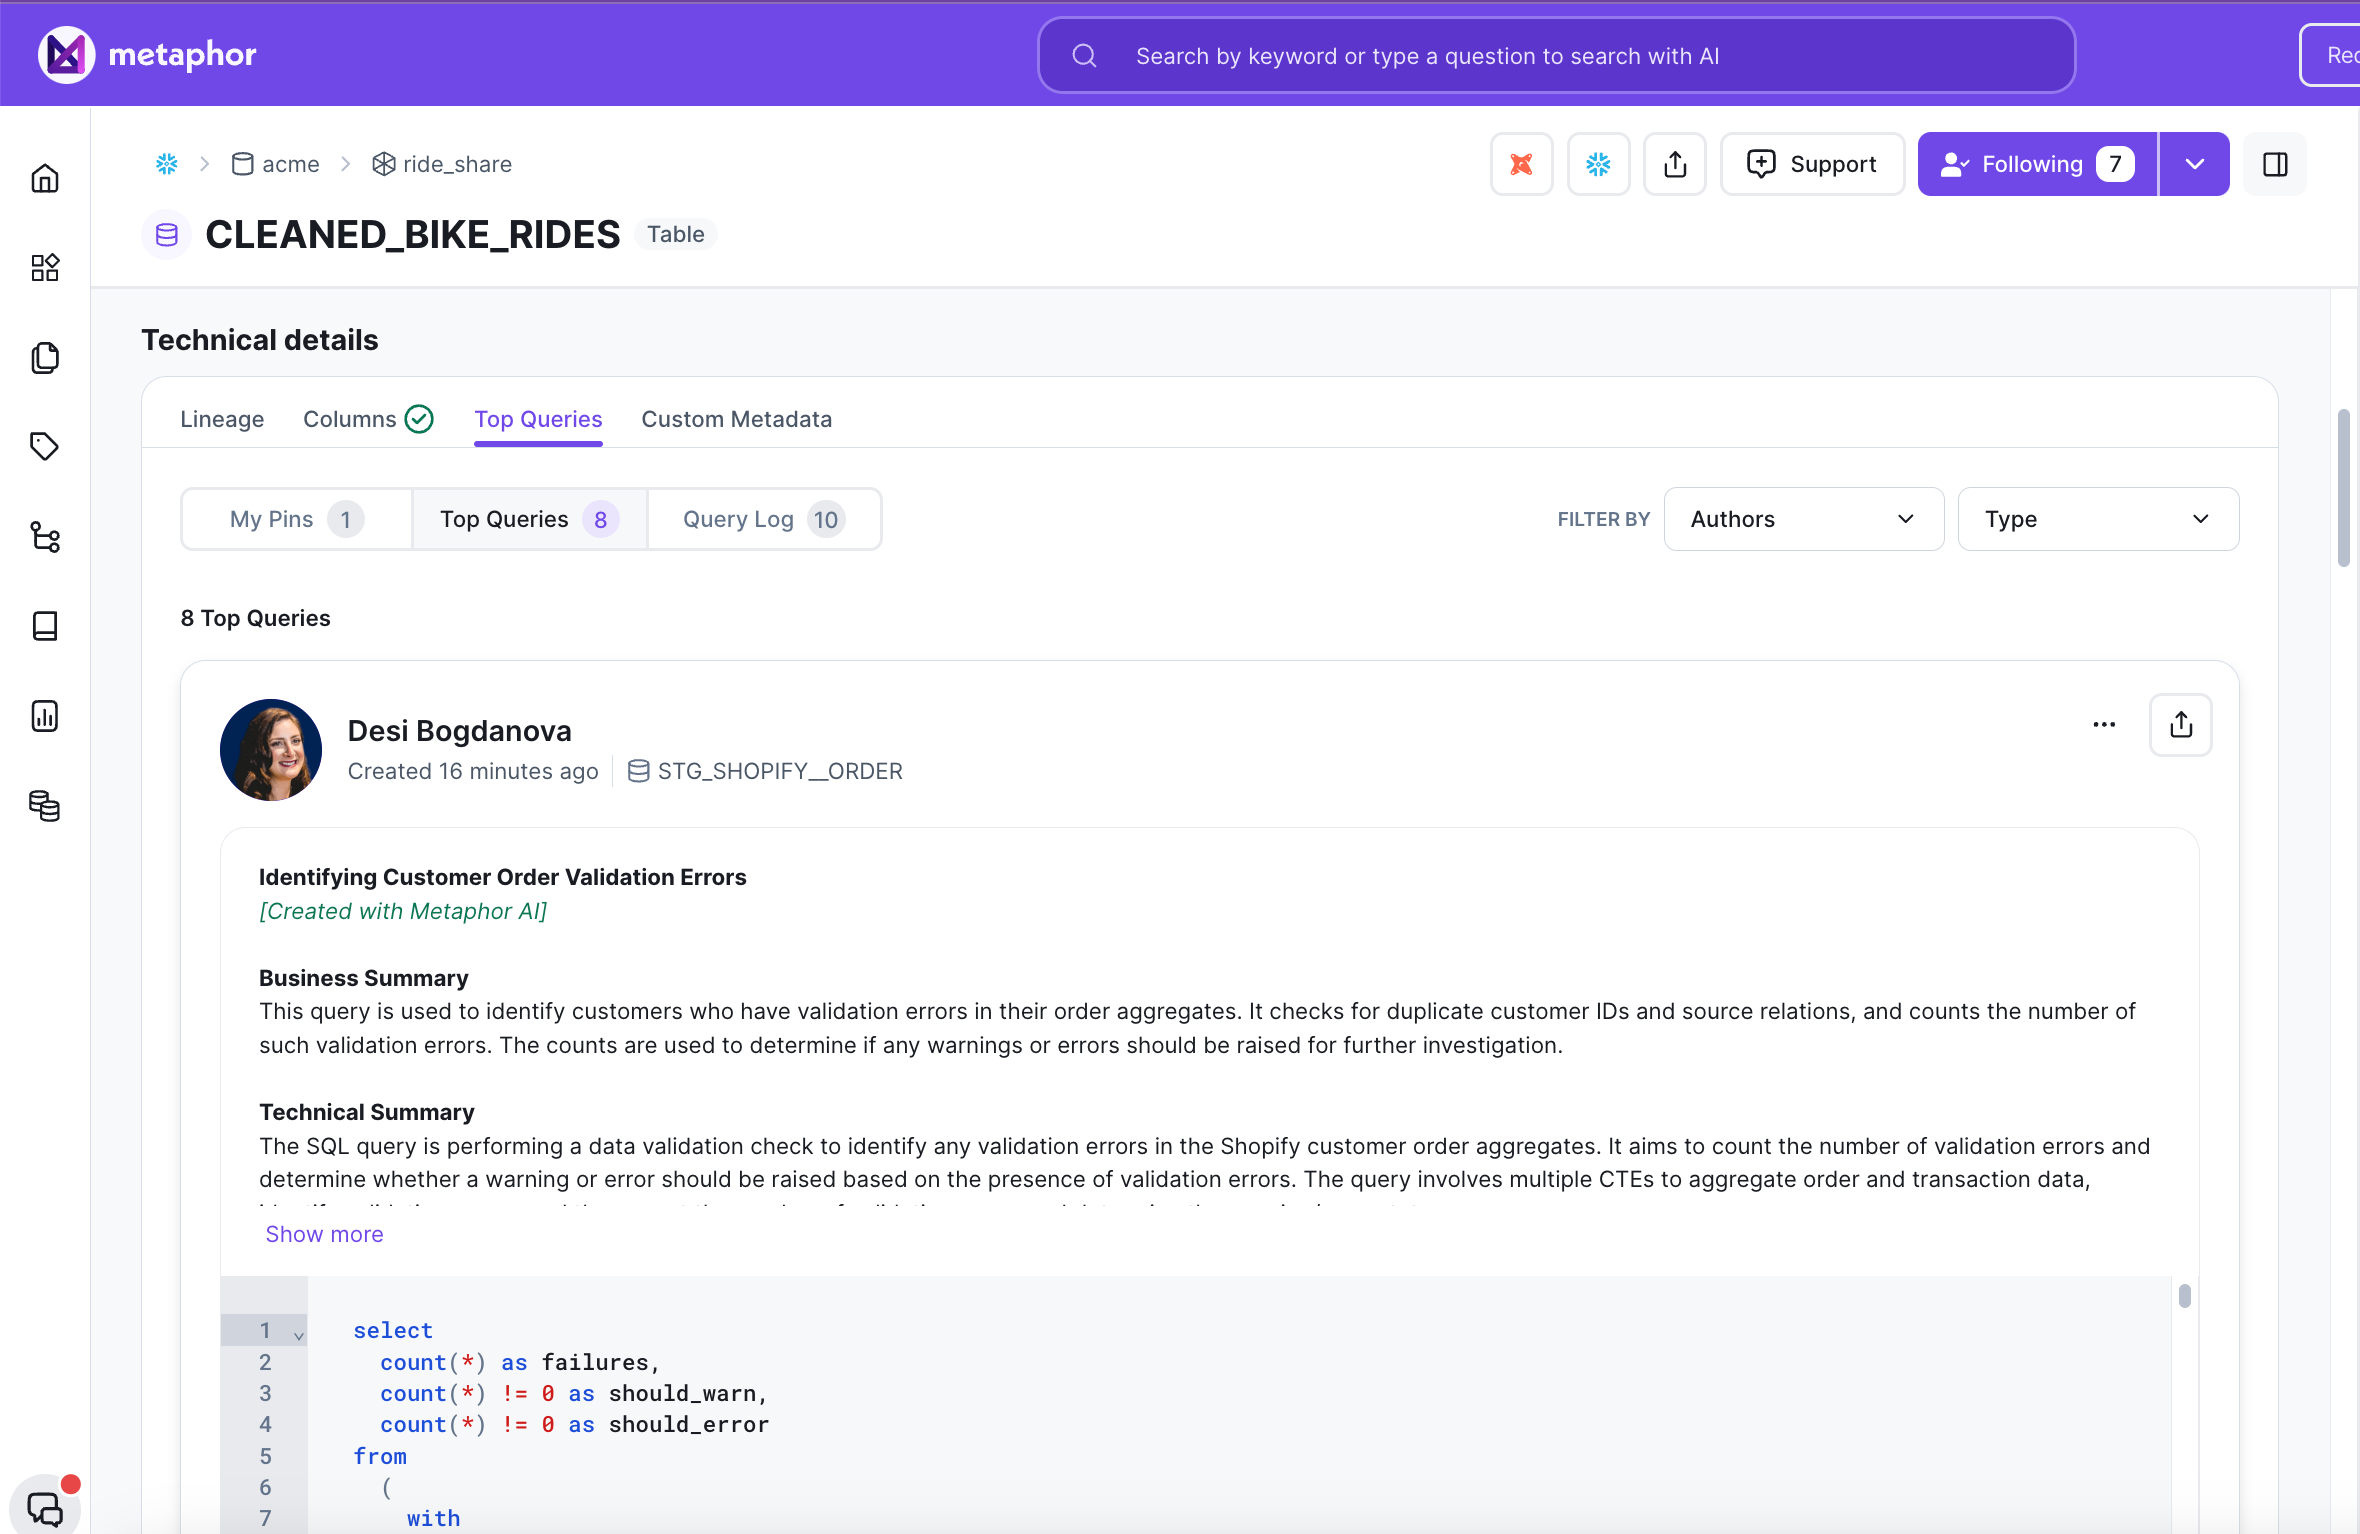Click the 'from' keyword on line 5
Viewport: 2360px width, 1534px height.
coord(380,1456)
